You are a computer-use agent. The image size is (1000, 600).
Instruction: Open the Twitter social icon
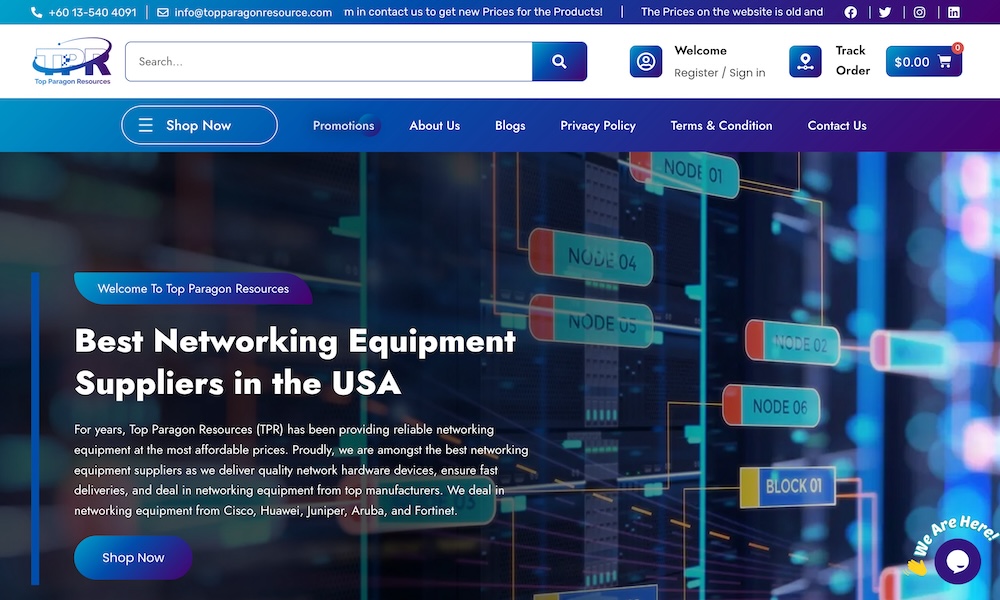[x=885, y=12]
